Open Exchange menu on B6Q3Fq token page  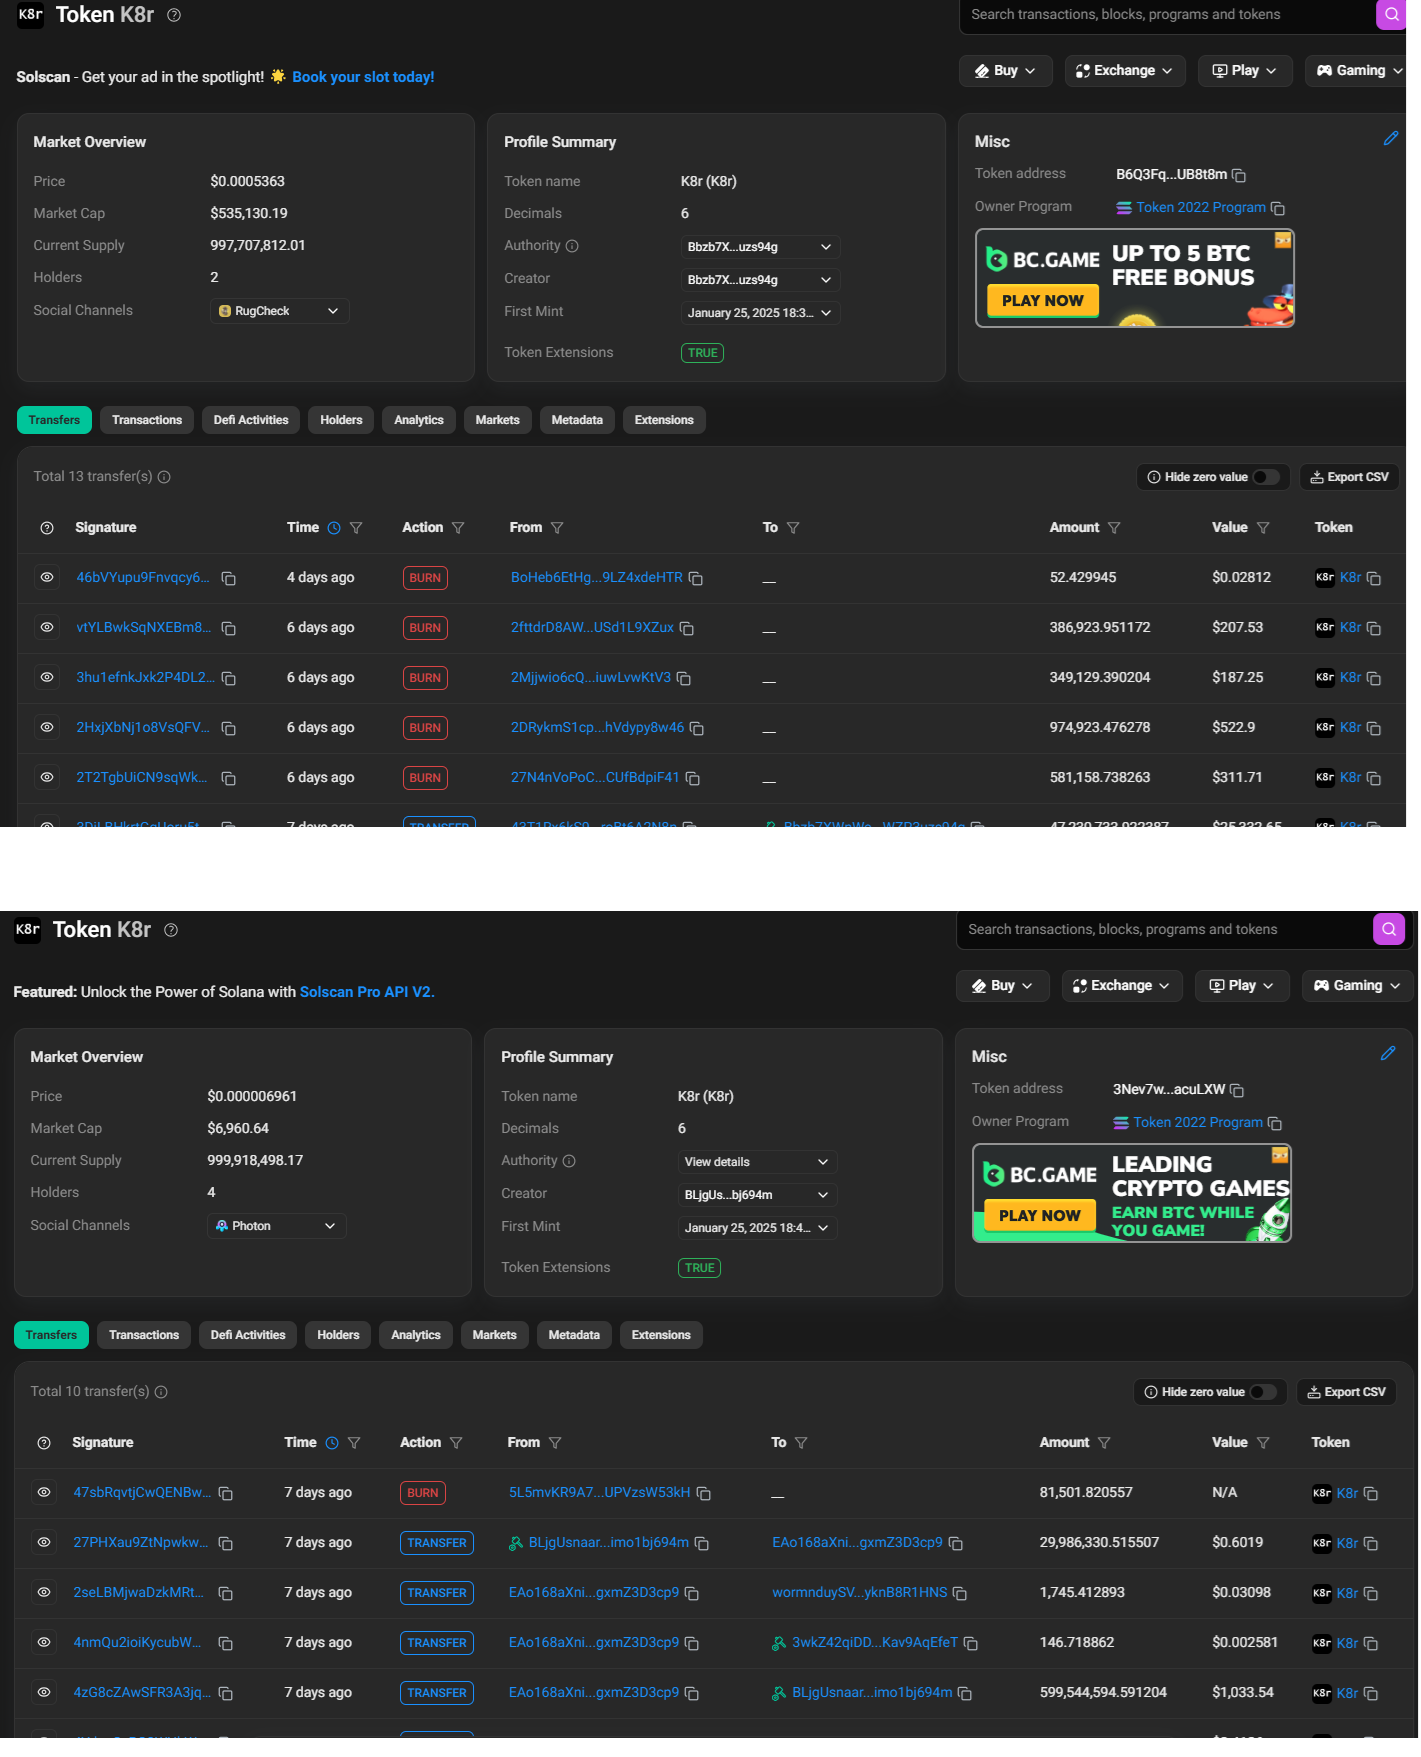coord(1125,71)
